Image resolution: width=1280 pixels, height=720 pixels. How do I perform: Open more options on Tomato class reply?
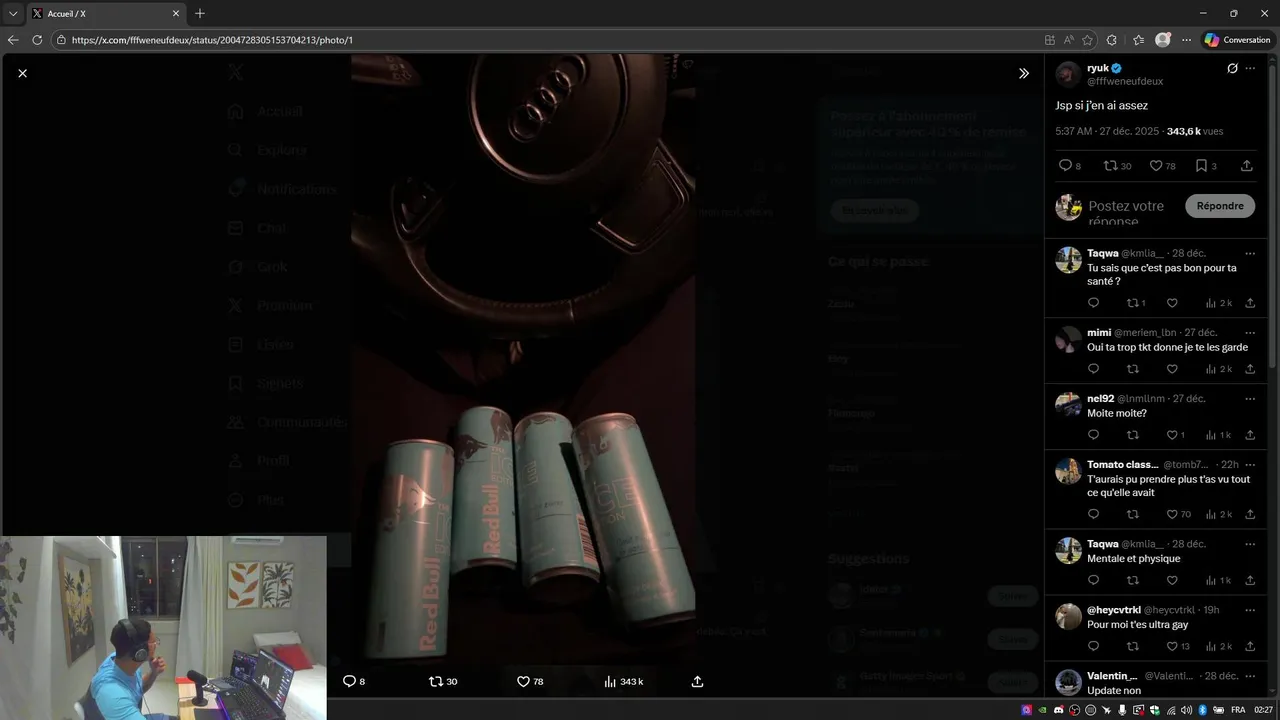(x=1250, y=464)
